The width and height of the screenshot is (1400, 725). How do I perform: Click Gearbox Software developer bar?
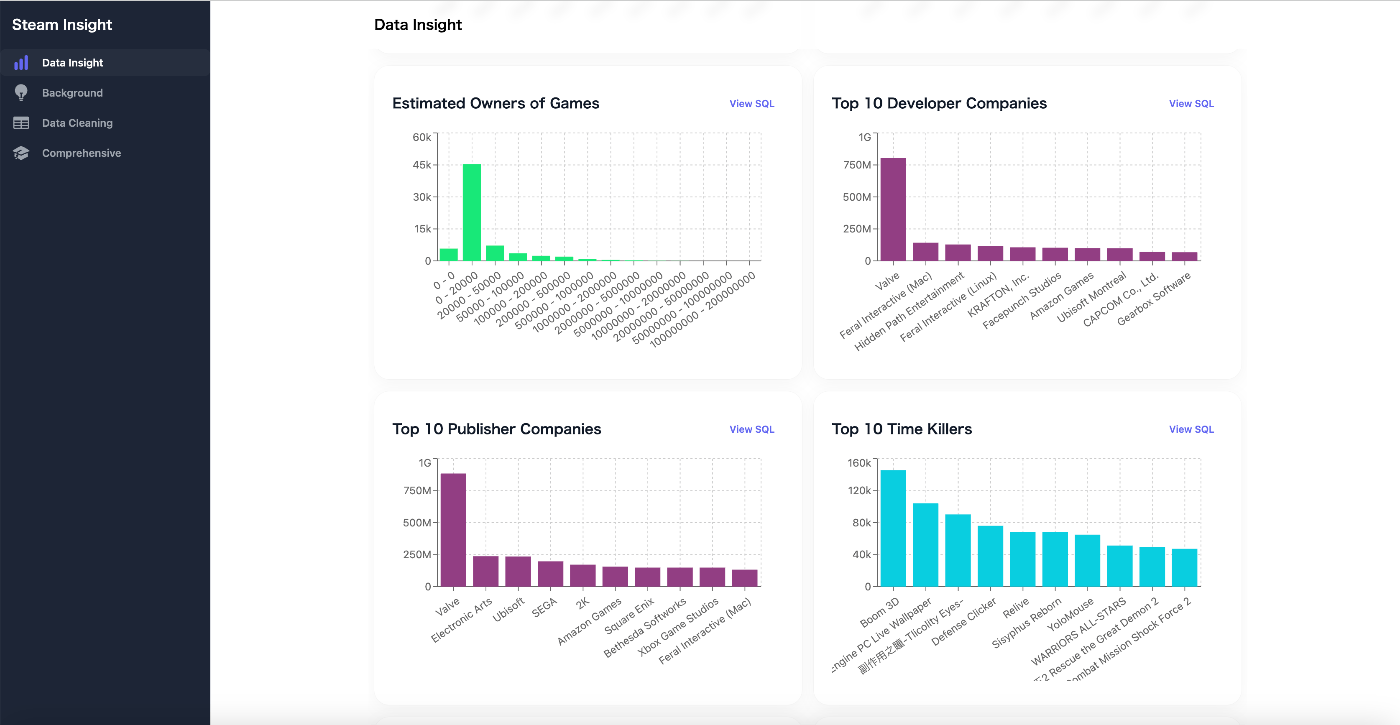point(1185,256)
